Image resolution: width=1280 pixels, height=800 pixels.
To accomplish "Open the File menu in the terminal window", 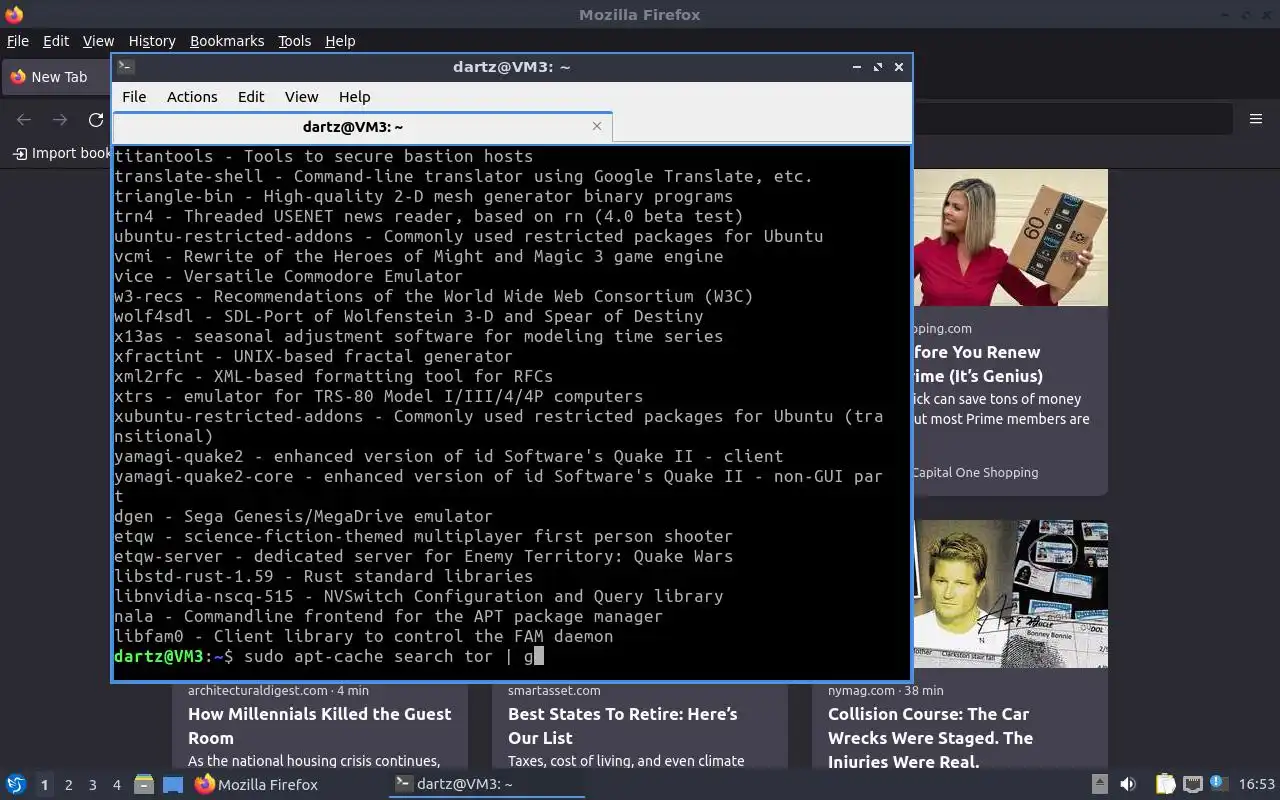I will point(134,97).
